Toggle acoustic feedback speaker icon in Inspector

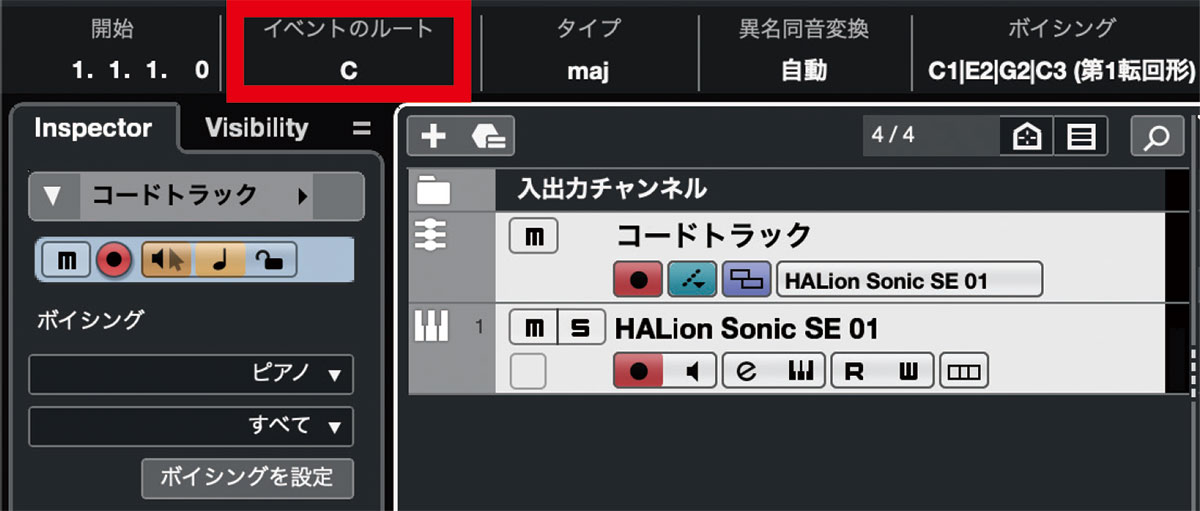click(166, 260)
